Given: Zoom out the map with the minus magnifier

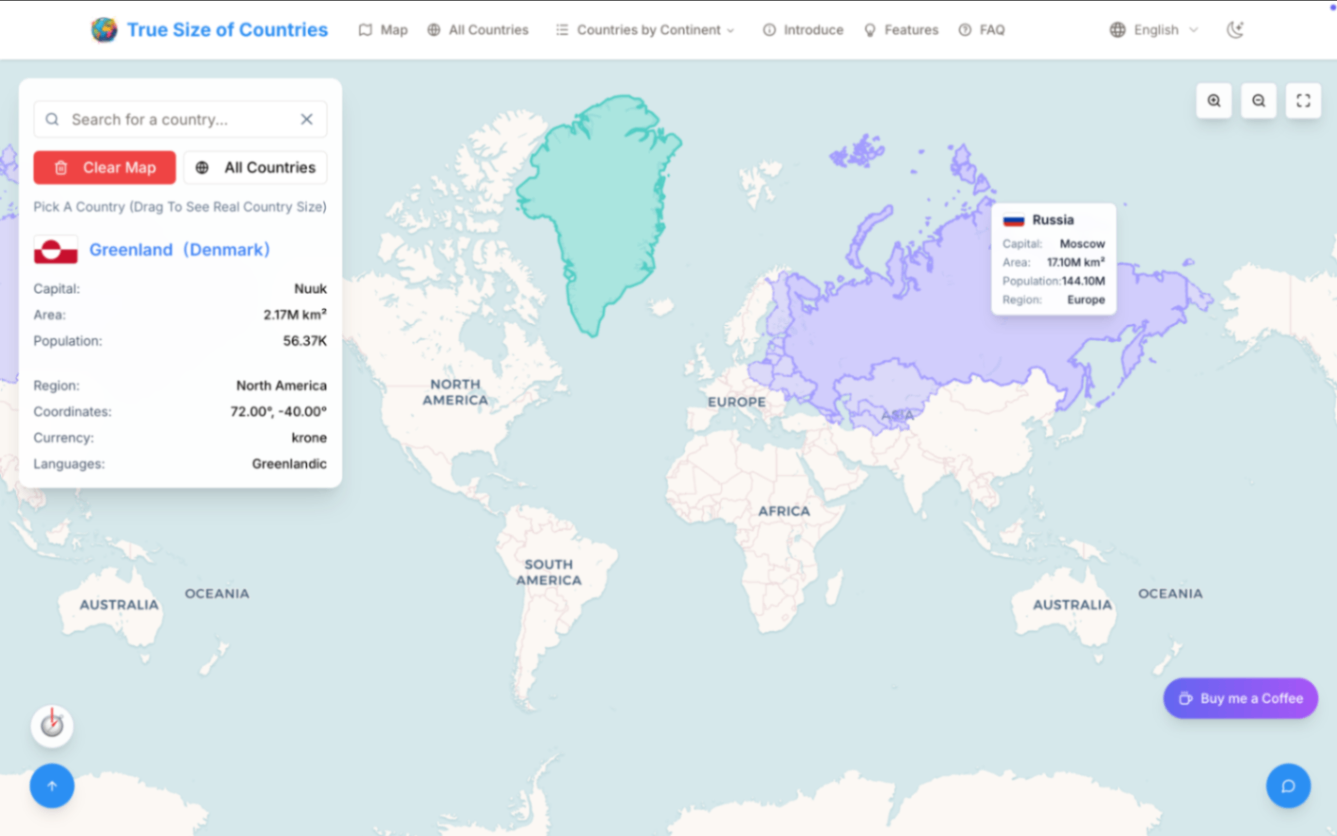Looking at the screenshot, I should tap(1259, 100).
